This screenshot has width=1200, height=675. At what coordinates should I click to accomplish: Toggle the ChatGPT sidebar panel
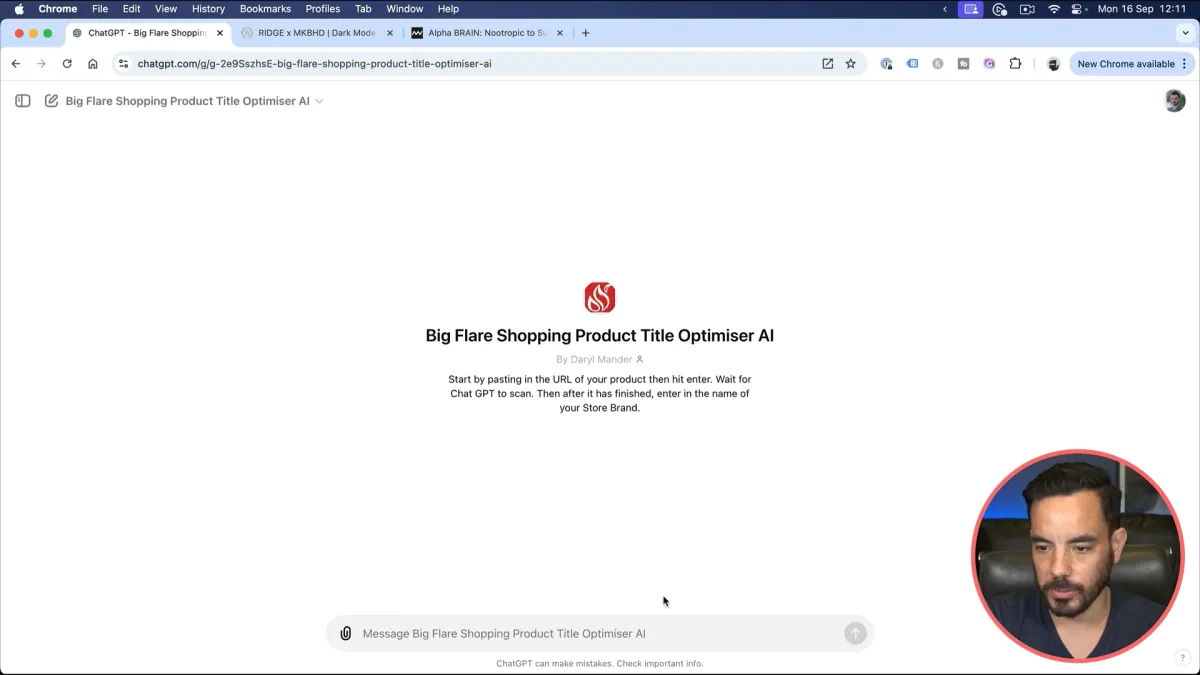[23, 101]
